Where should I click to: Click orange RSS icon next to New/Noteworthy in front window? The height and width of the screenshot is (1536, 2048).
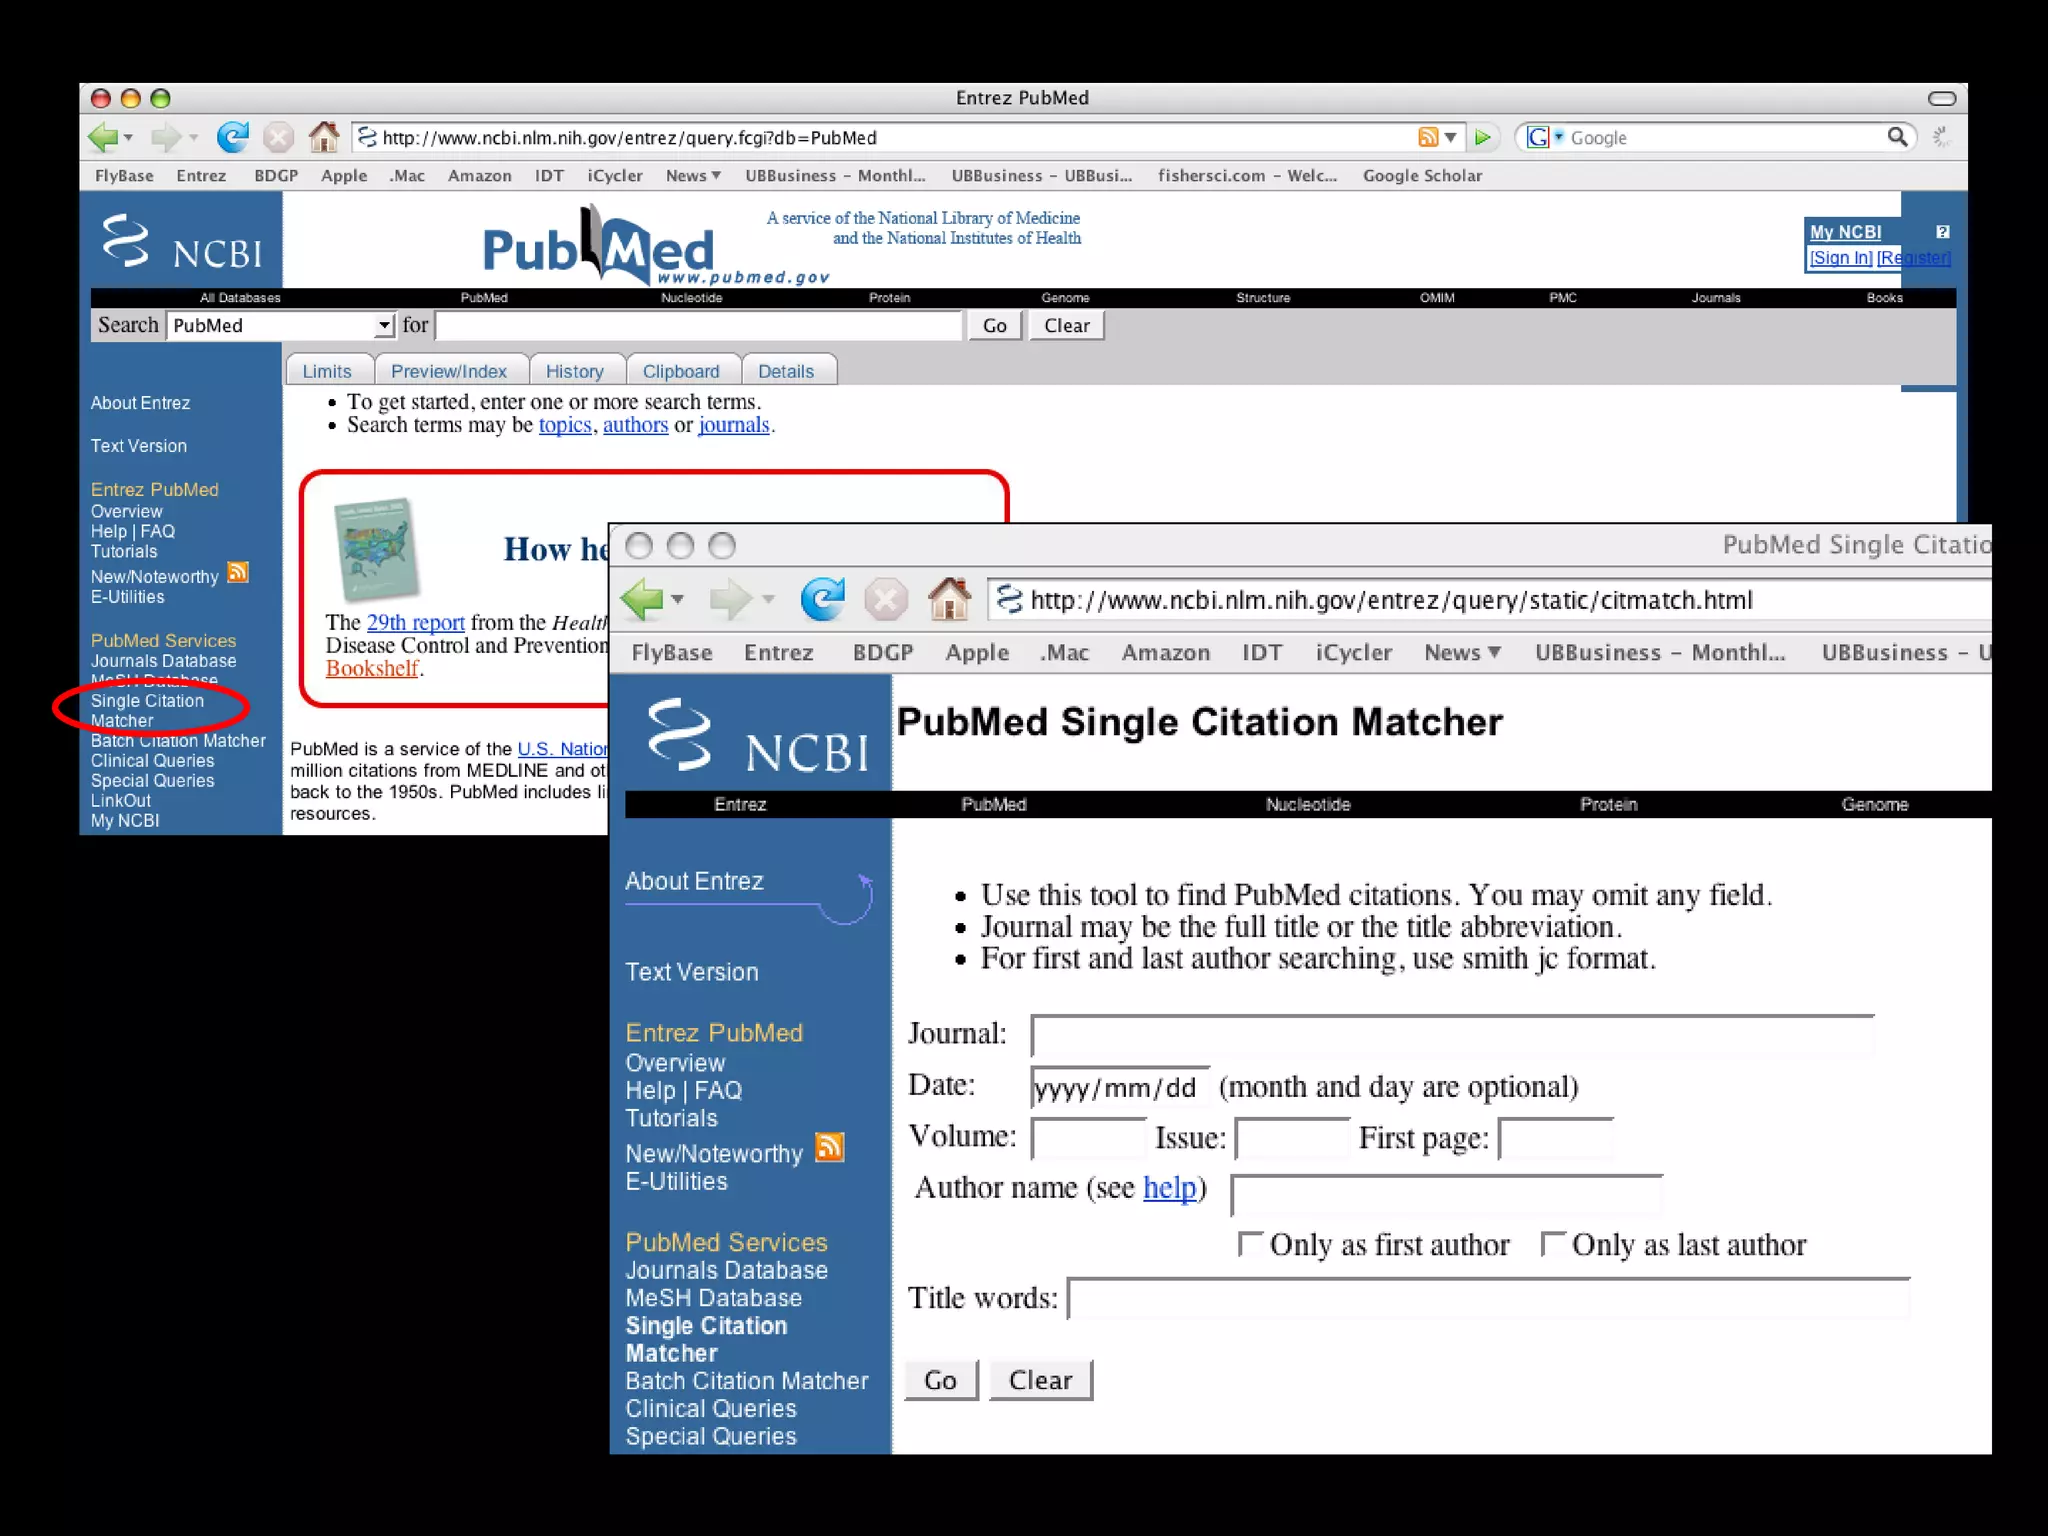(829, 1148)
